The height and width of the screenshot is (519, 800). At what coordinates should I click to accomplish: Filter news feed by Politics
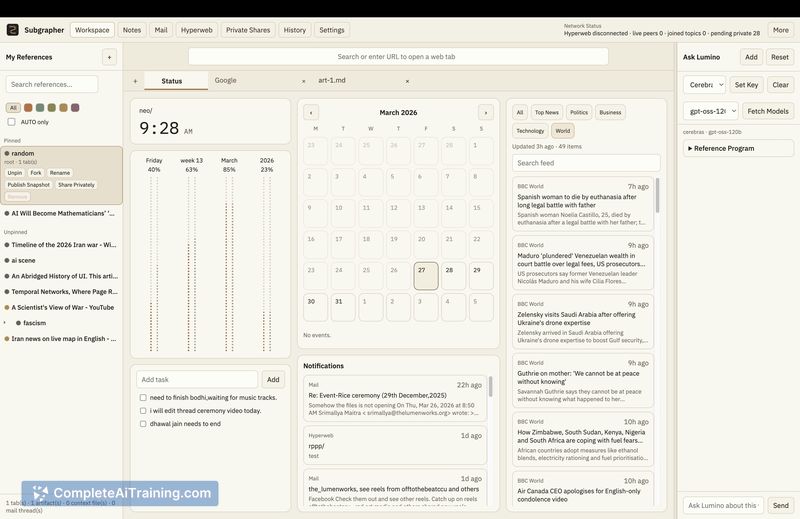579,112
